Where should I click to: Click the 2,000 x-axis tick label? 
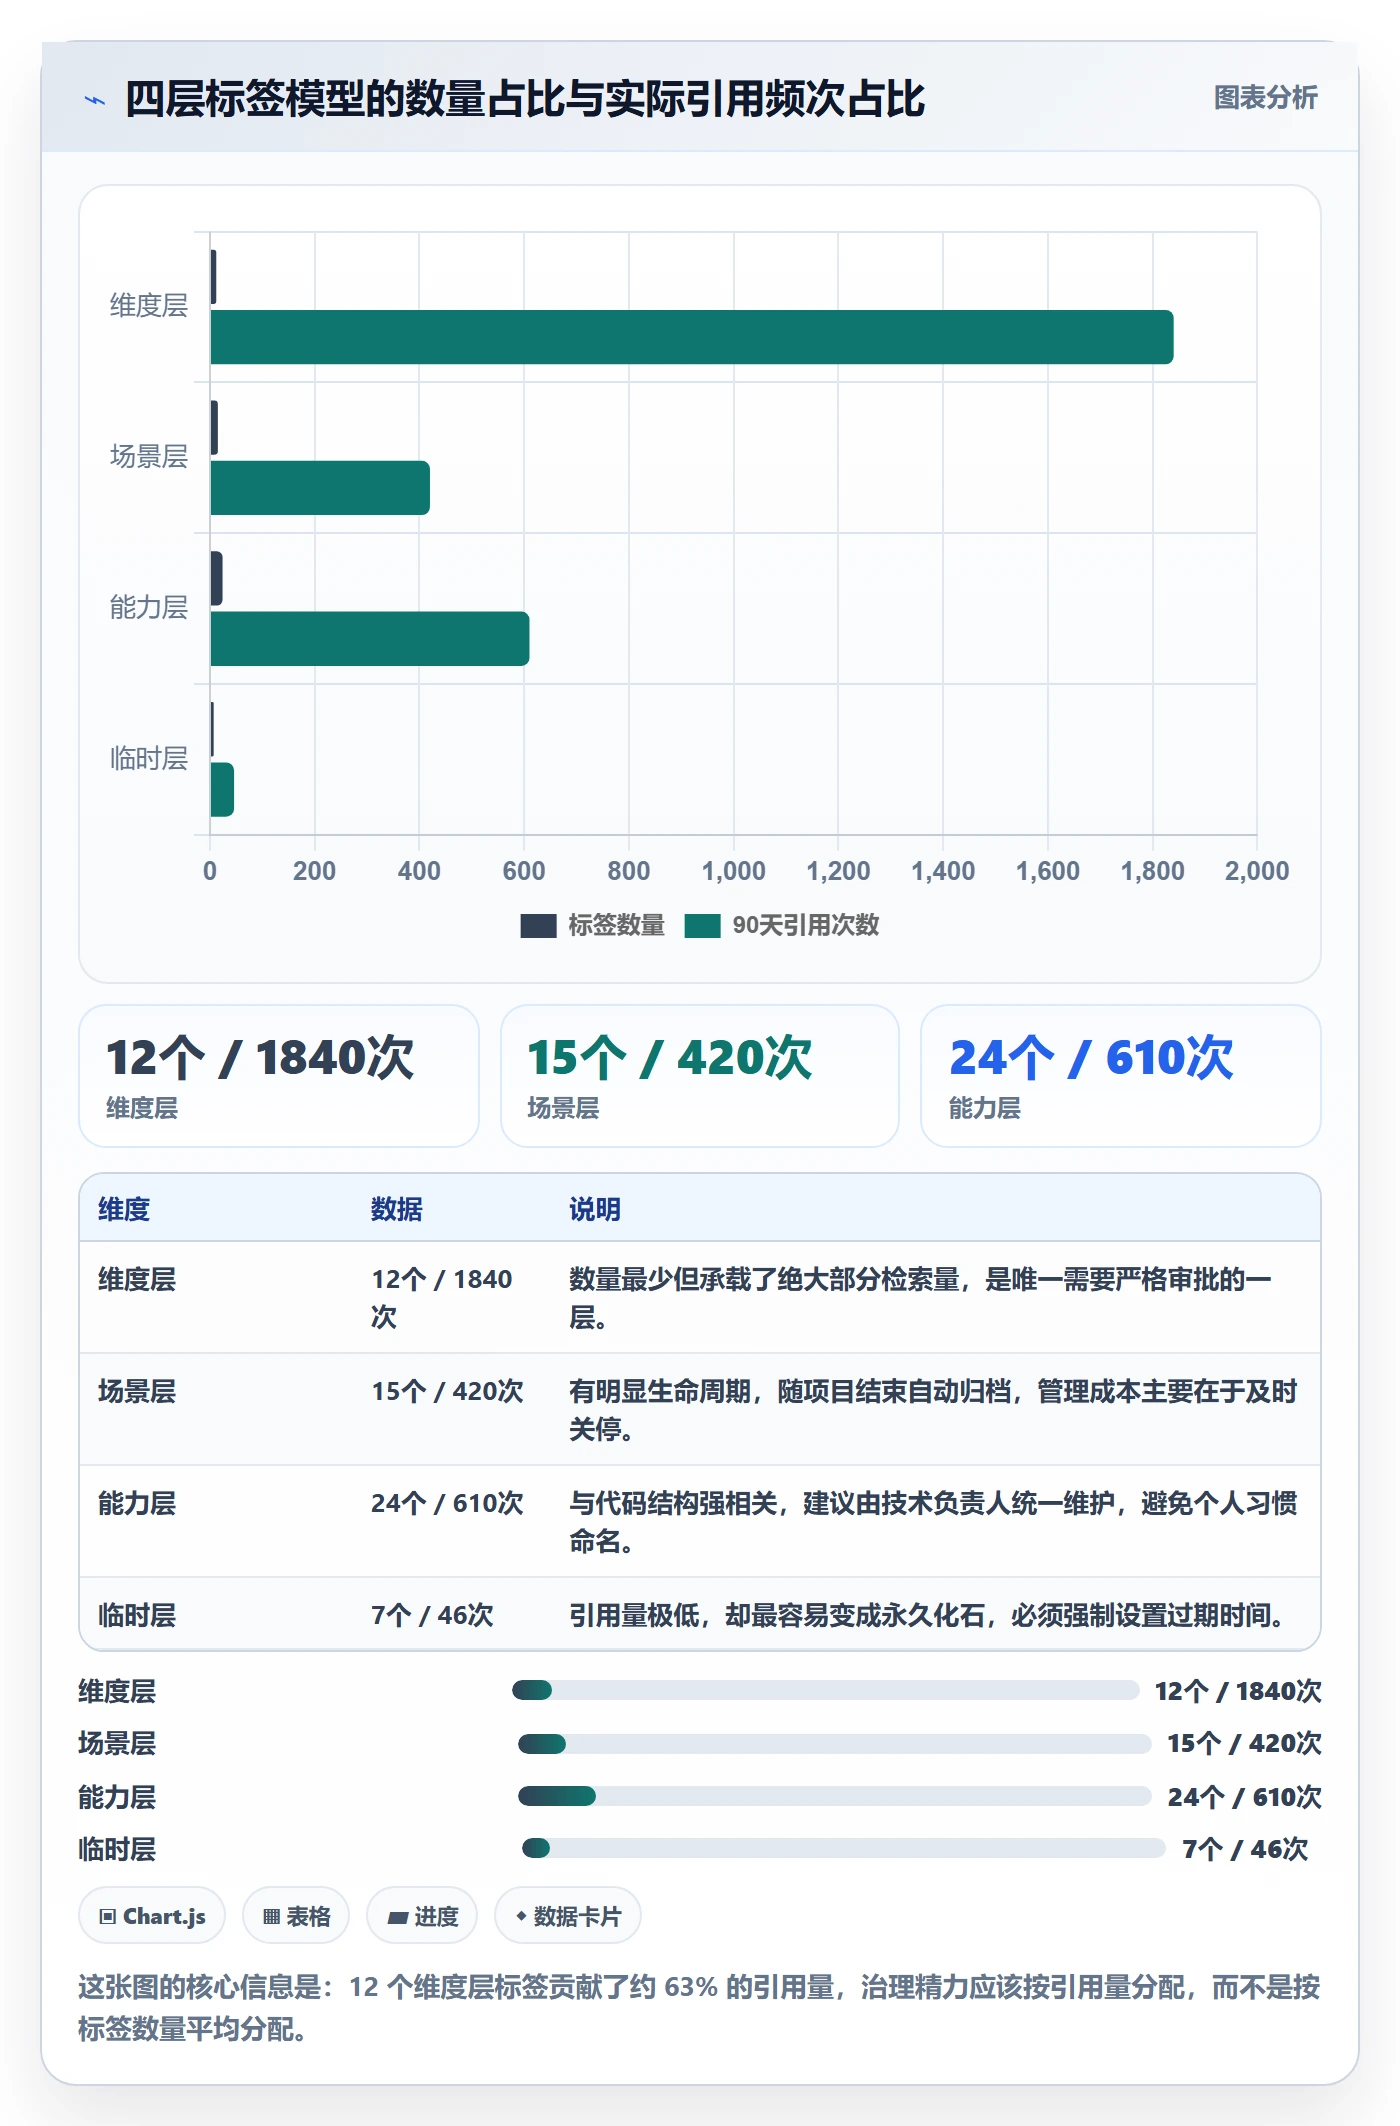[x=1257, y=871]
